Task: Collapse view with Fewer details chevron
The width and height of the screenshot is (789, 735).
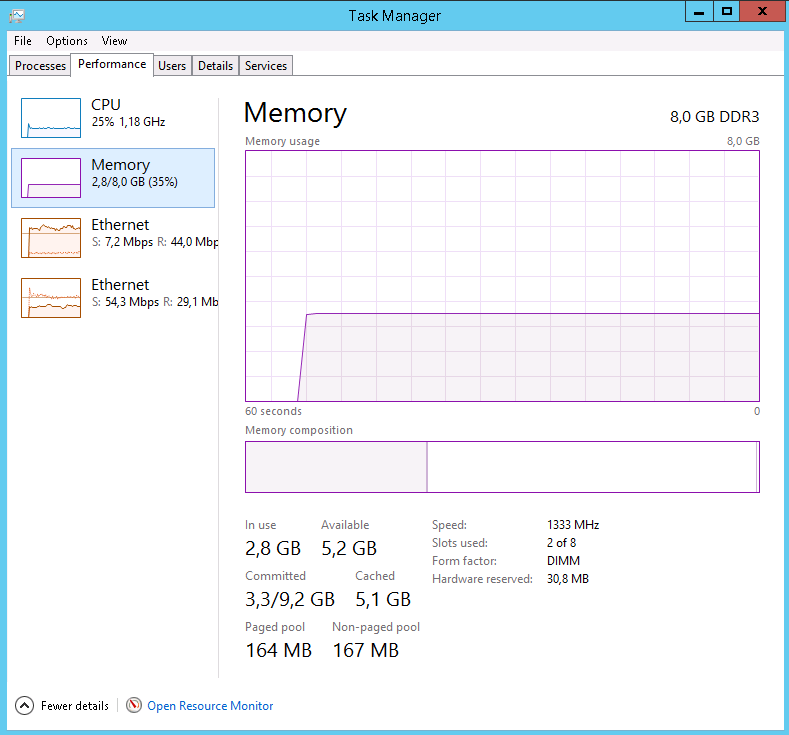Action: [25, 705]
